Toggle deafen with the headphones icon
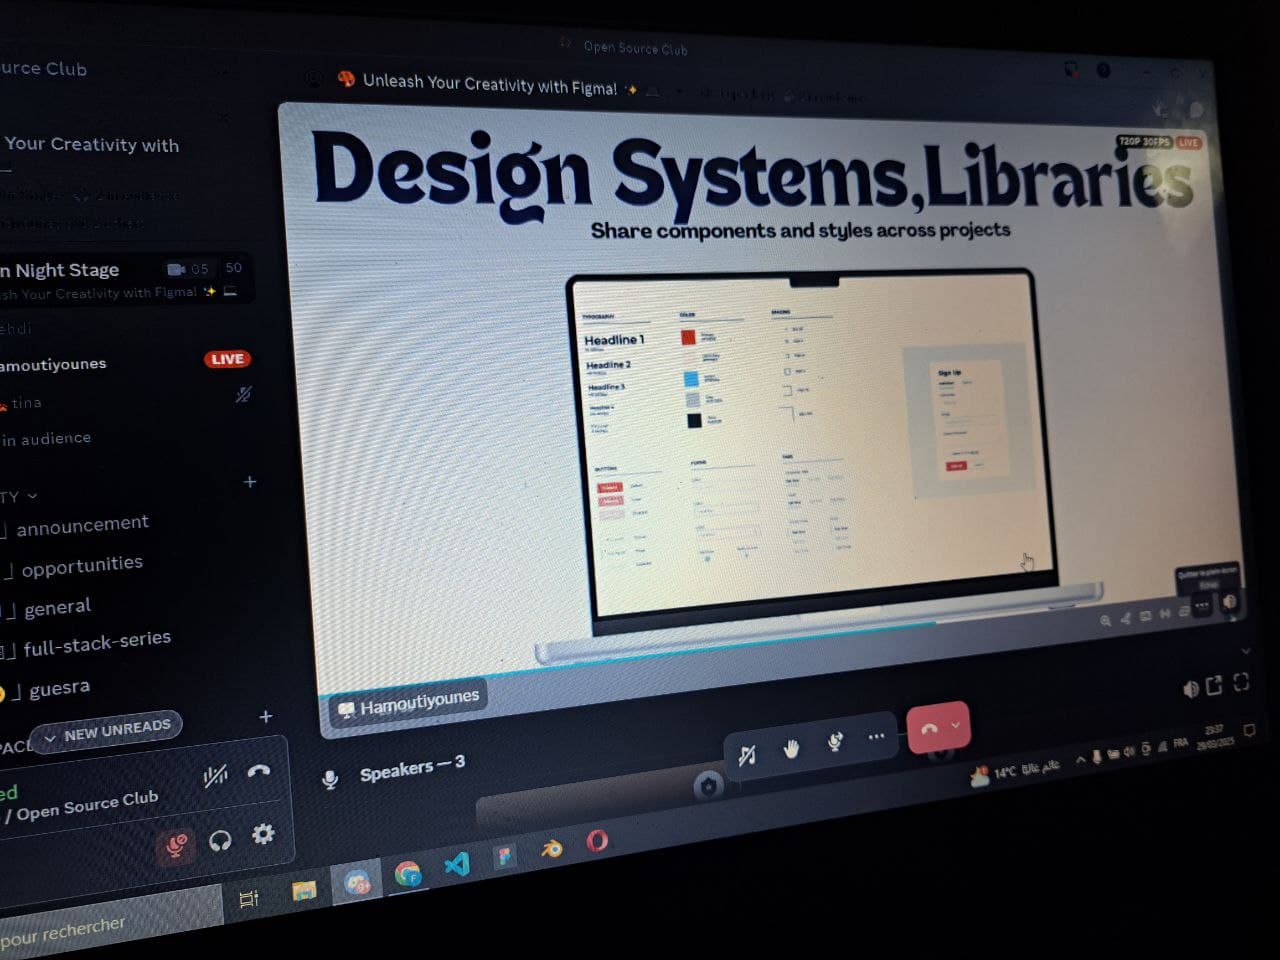Screen dimensions: 1280x960 [220, 841]
